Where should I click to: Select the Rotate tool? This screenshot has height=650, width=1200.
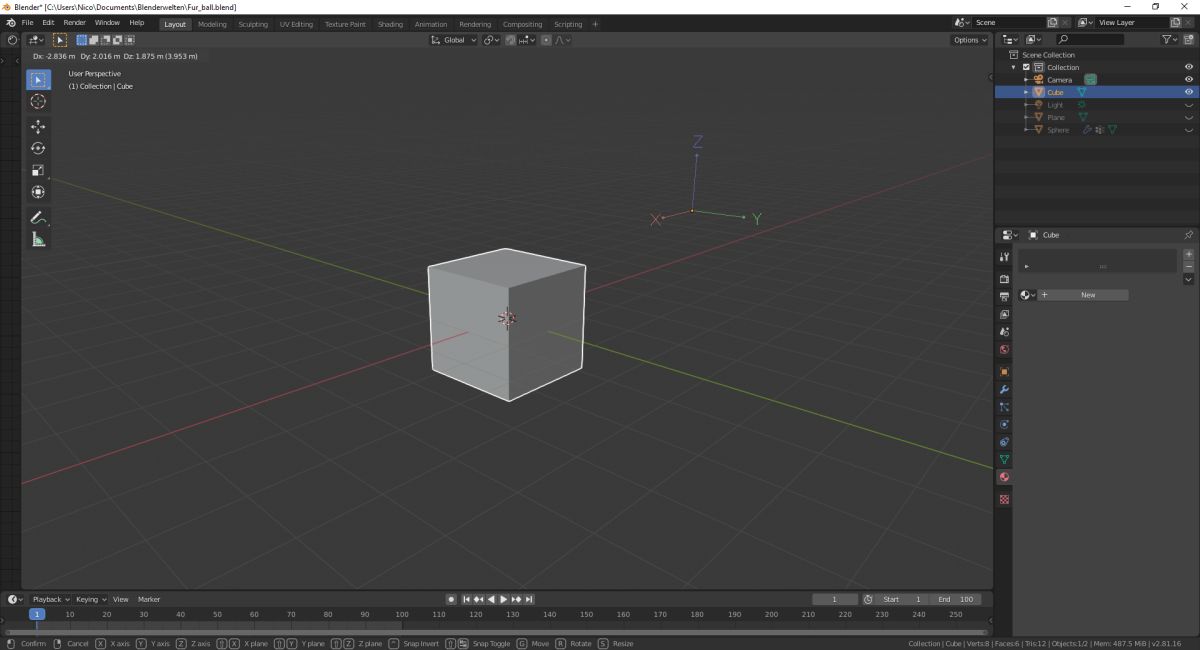pos(38,148)
